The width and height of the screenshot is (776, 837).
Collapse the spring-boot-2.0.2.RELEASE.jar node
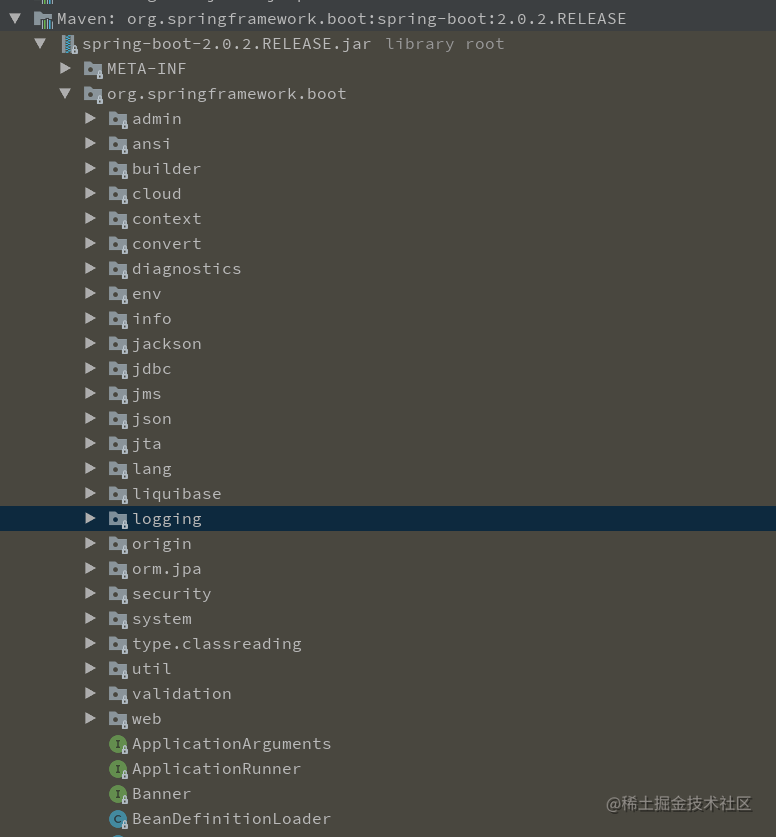pyautogui.click(x=41, y=44)
